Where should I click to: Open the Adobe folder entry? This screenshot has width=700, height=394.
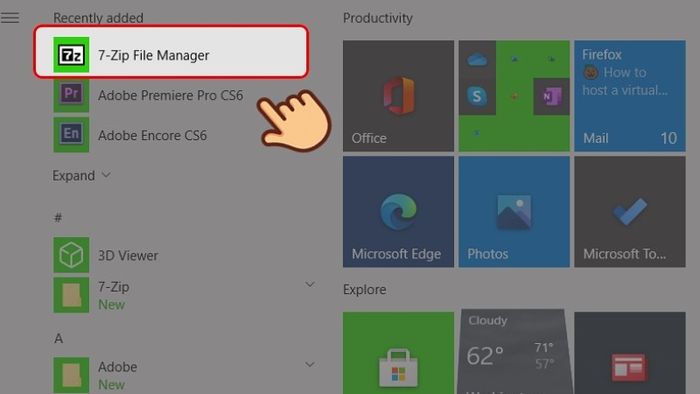click(x=184, y=375)
